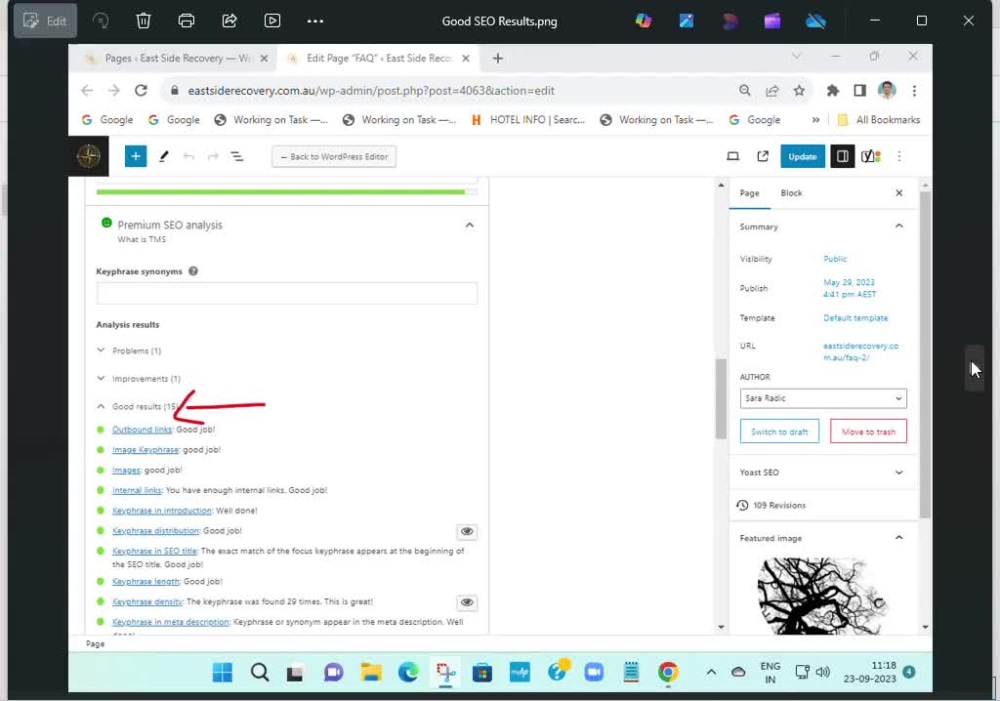The height and width of the screenshot is (701, 1000).
Task: Click the Default template link
Action: click(x=855, y=318)
